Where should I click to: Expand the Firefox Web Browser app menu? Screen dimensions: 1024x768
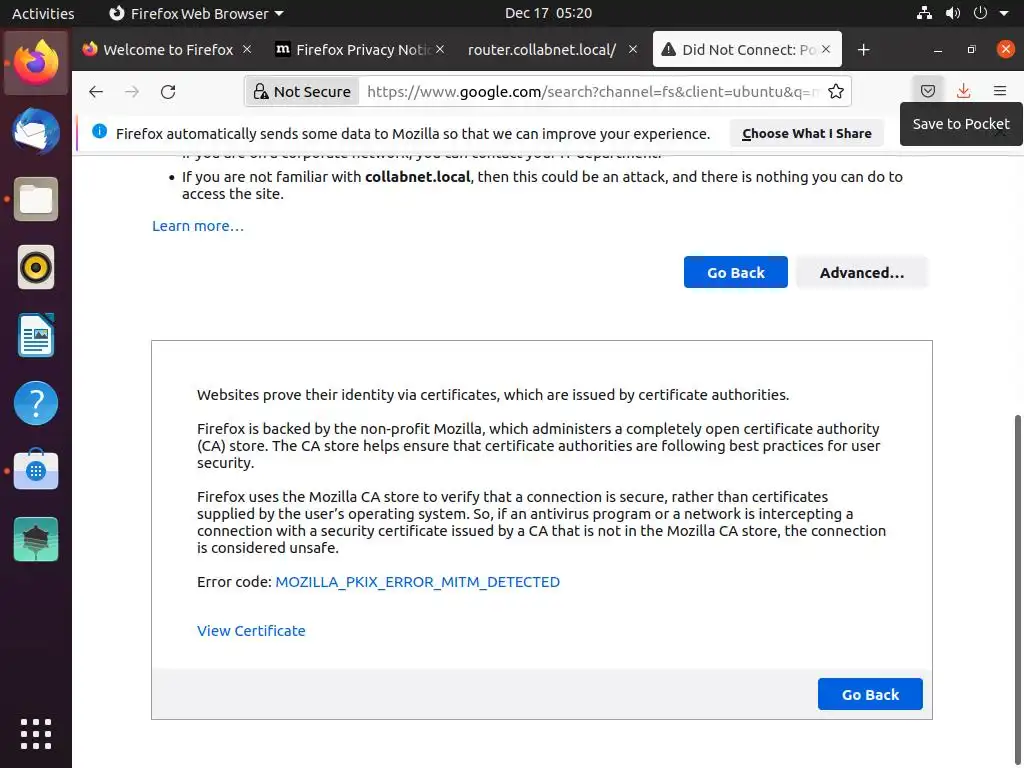pyautogui.click(x=196, y=13)
